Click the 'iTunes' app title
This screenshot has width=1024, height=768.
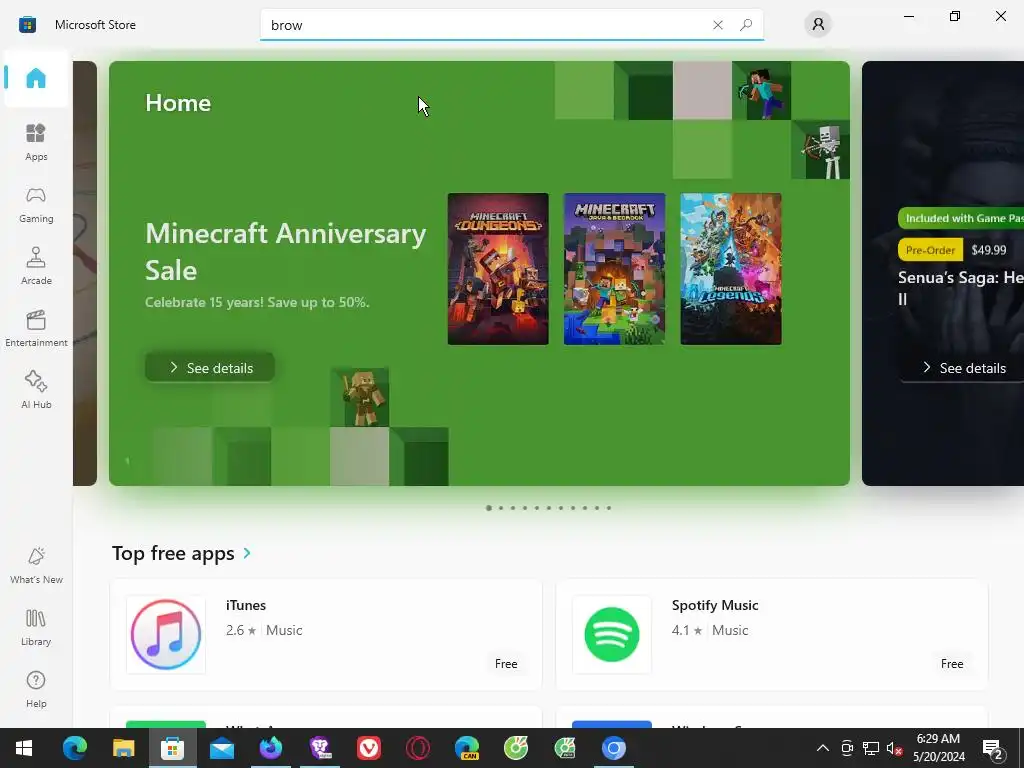point(246,605)
